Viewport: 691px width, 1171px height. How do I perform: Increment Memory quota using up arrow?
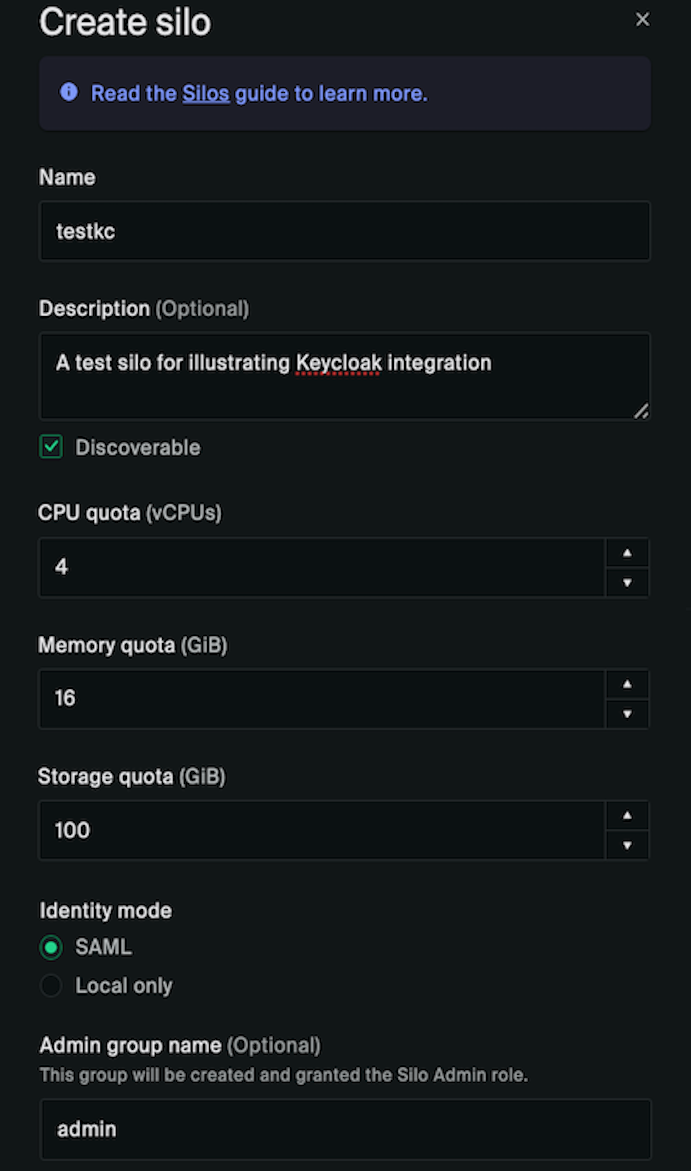[x=627, y=684]
